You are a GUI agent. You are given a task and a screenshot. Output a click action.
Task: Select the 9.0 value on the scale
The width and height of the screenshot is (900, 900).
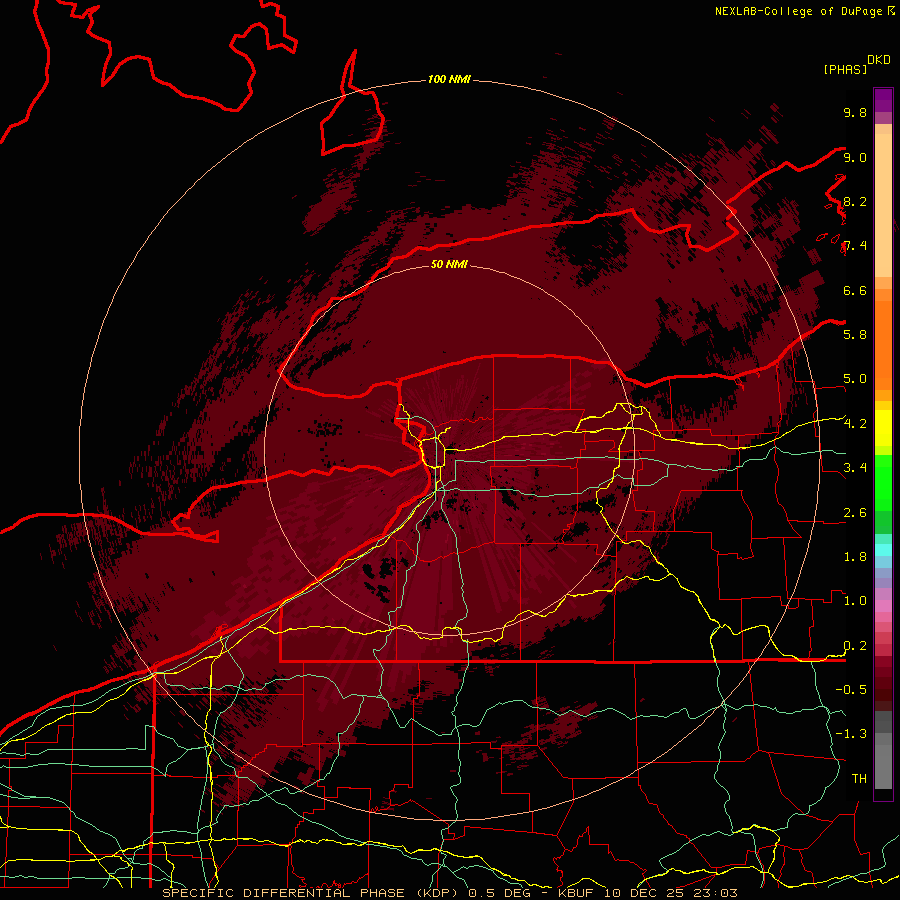(855, 157)
